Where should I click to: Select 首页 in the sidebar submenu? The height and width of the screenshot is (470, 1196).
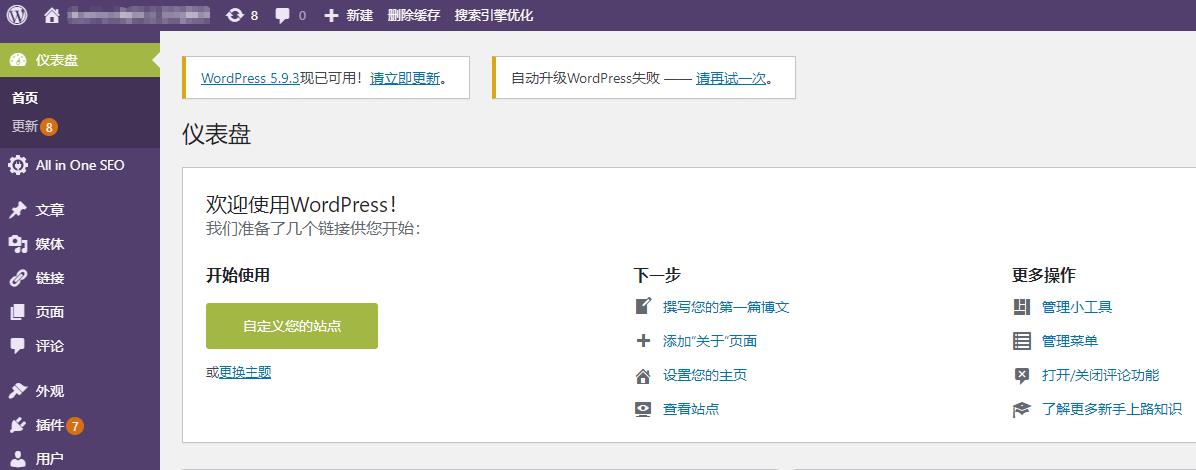pos(25,98)
